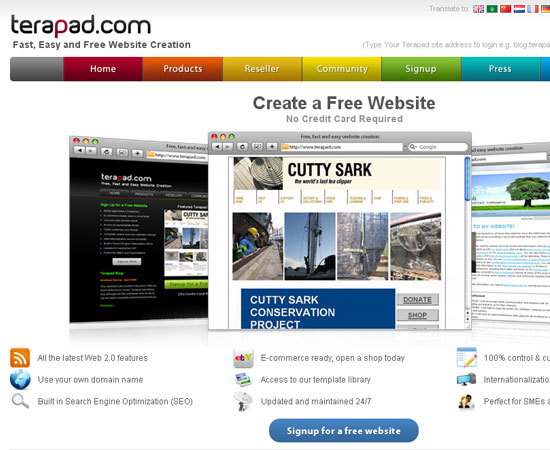Click plus button in Cutty Sark browser
This screenshot has width=550, height=450.
(272, 147)
